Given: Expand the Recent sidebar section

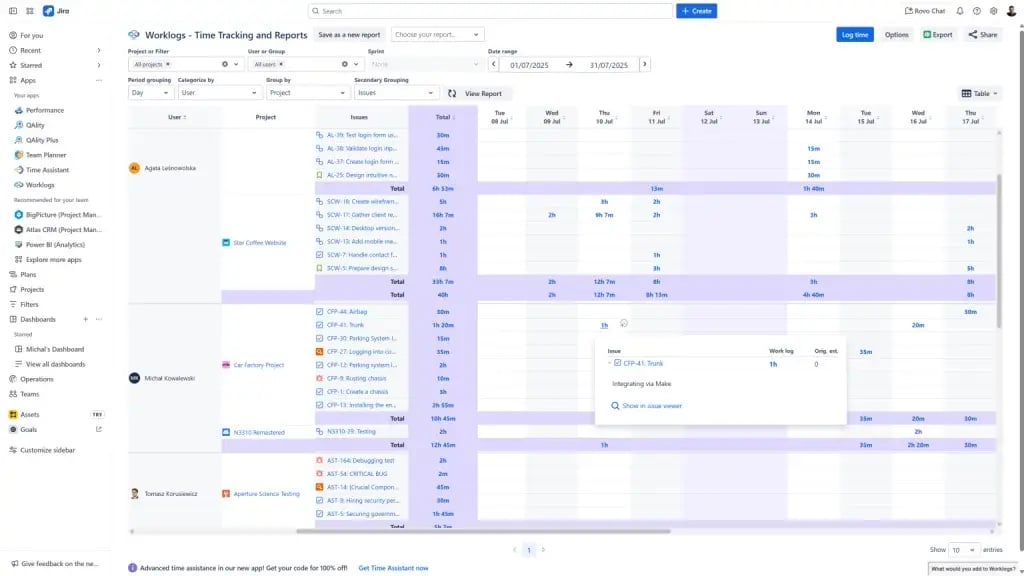Looking at the screenshot, I should pos(98,50).
